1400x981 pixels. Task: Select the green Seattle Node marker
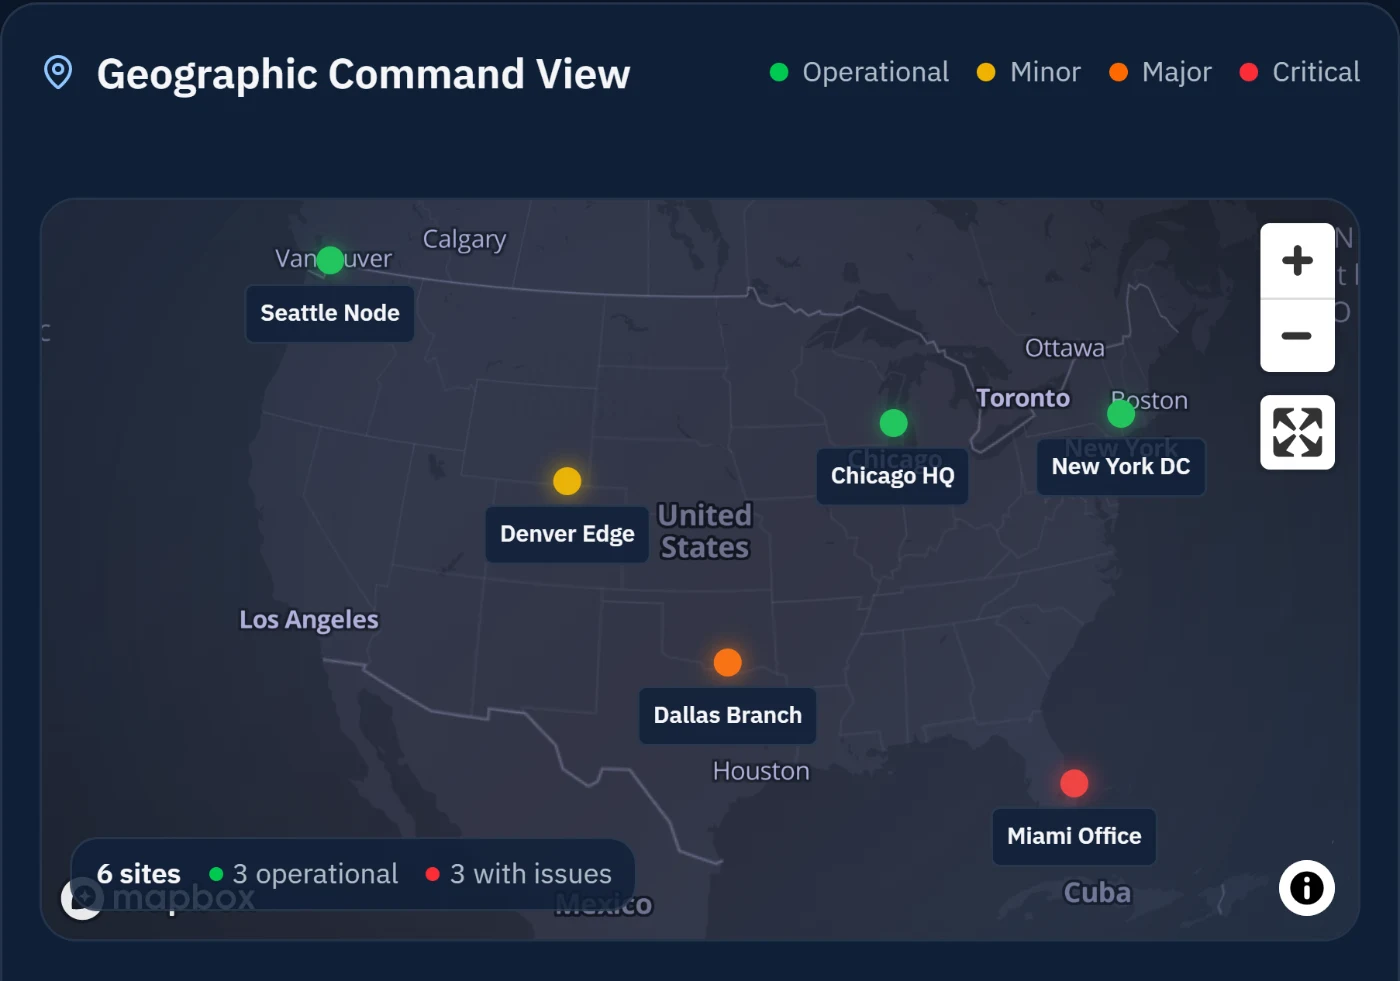click(x=330, y=261)
